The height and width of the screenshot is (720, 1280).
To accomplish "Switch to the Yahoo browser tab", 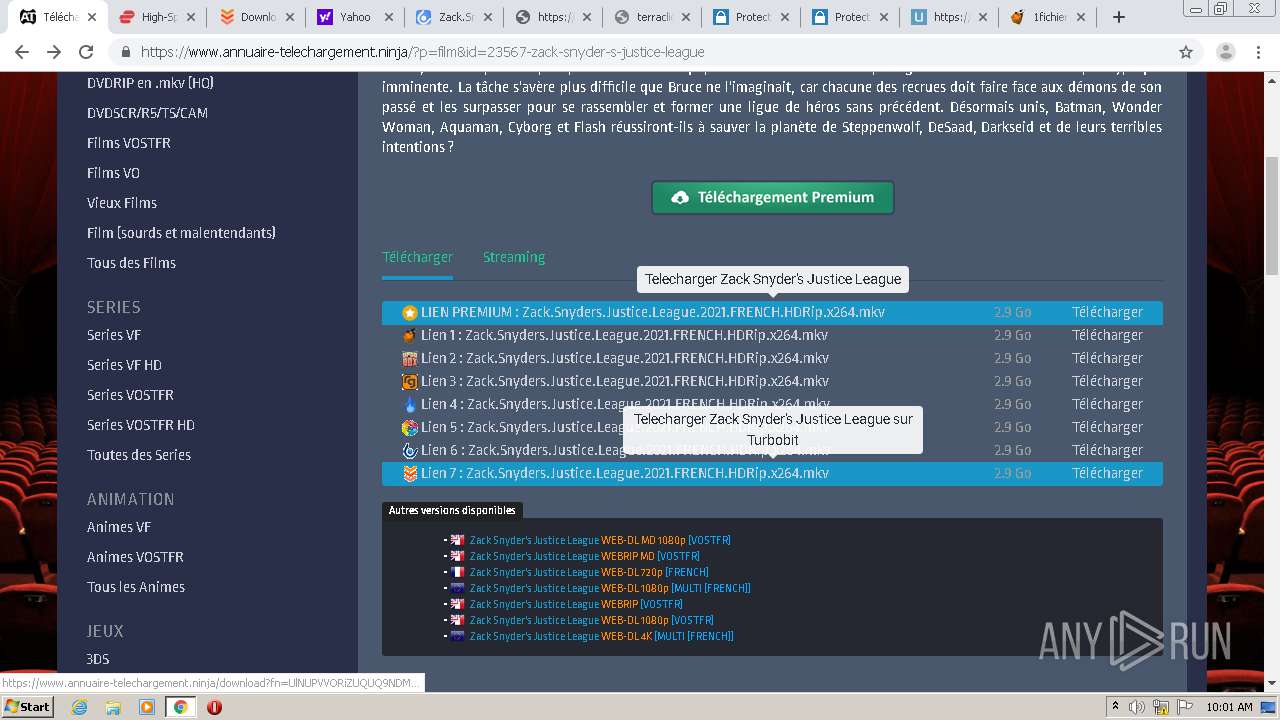I will pyautogui.click(x=355, y=17).
